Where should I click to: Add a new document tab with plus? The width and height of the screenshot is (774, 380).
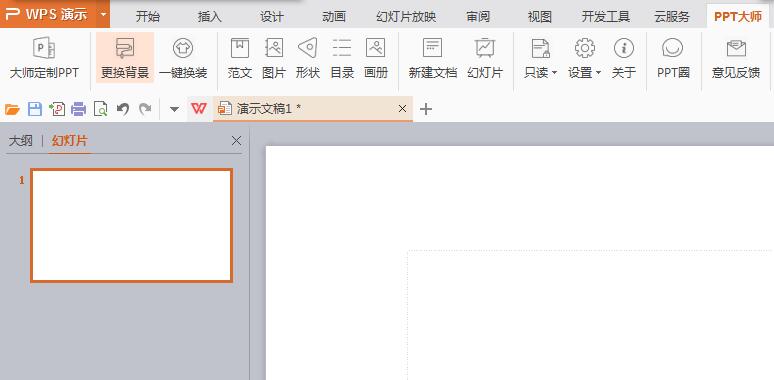[x=426, y=109]
